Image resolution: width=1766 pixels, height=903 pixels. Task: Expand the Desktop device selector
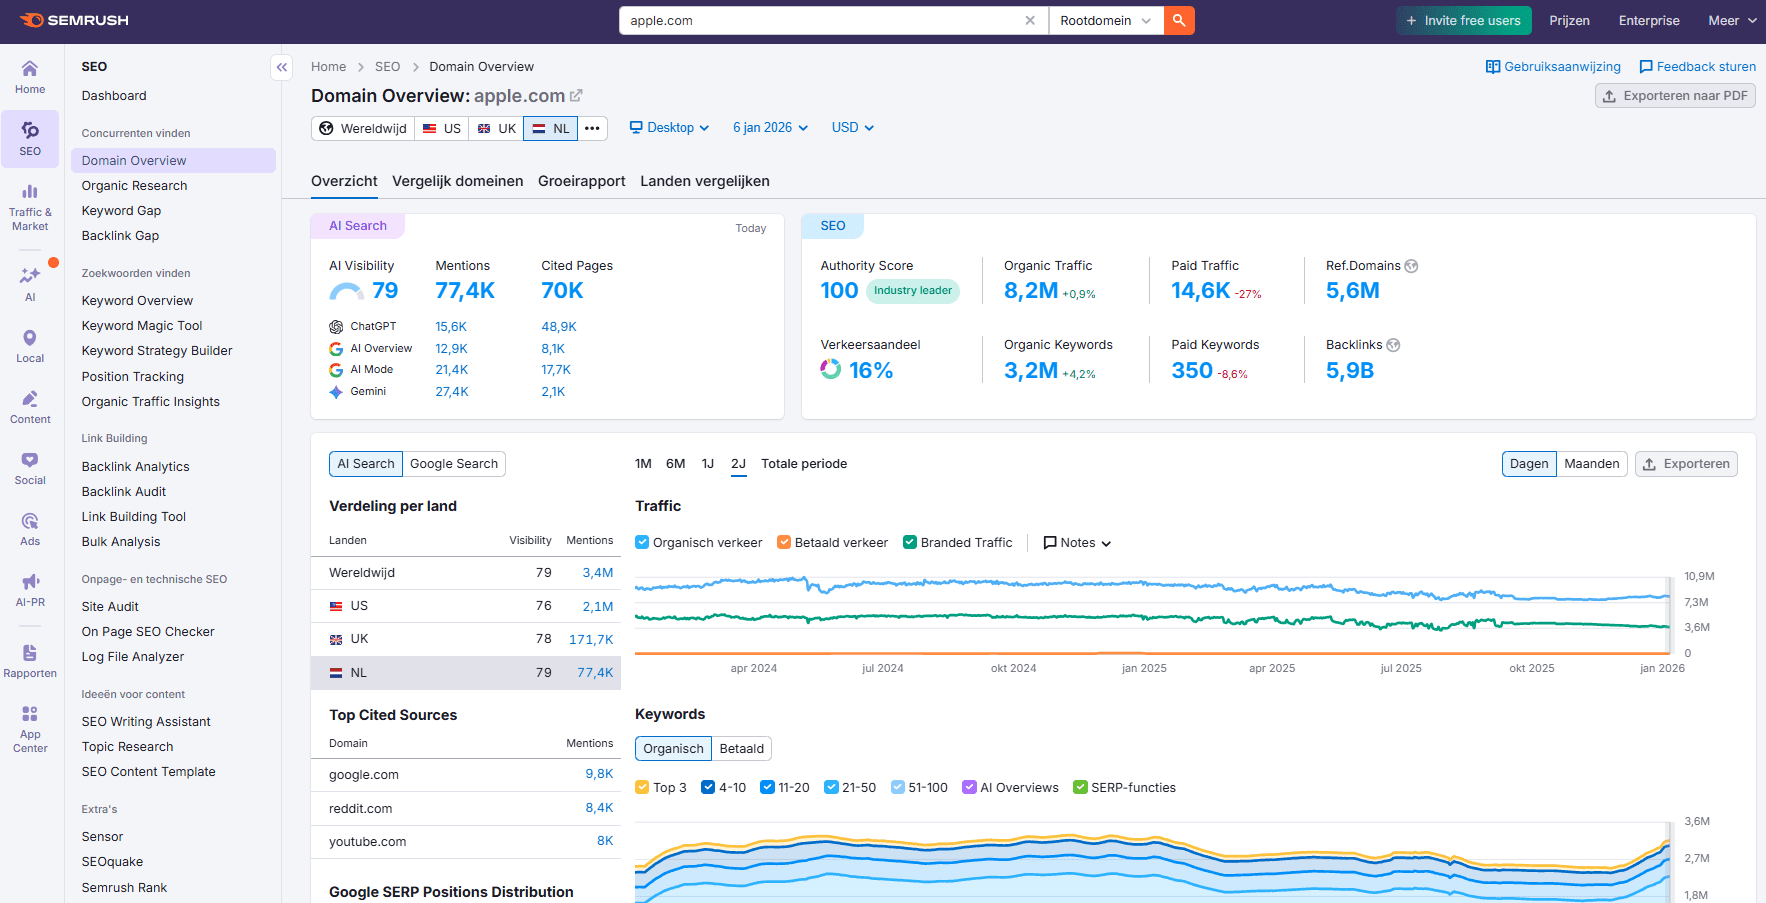668,127
